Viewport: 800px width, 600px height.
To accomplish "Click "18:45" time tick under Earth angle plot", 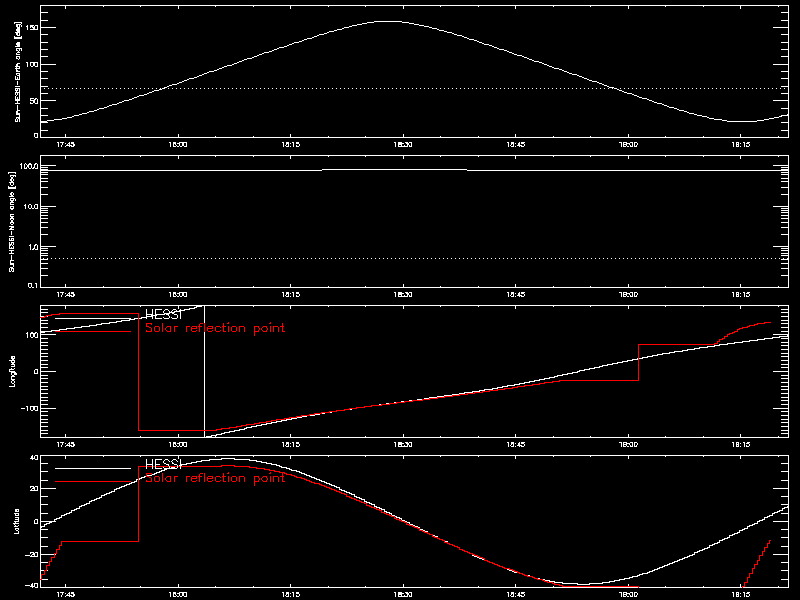I will coord(516,145).
